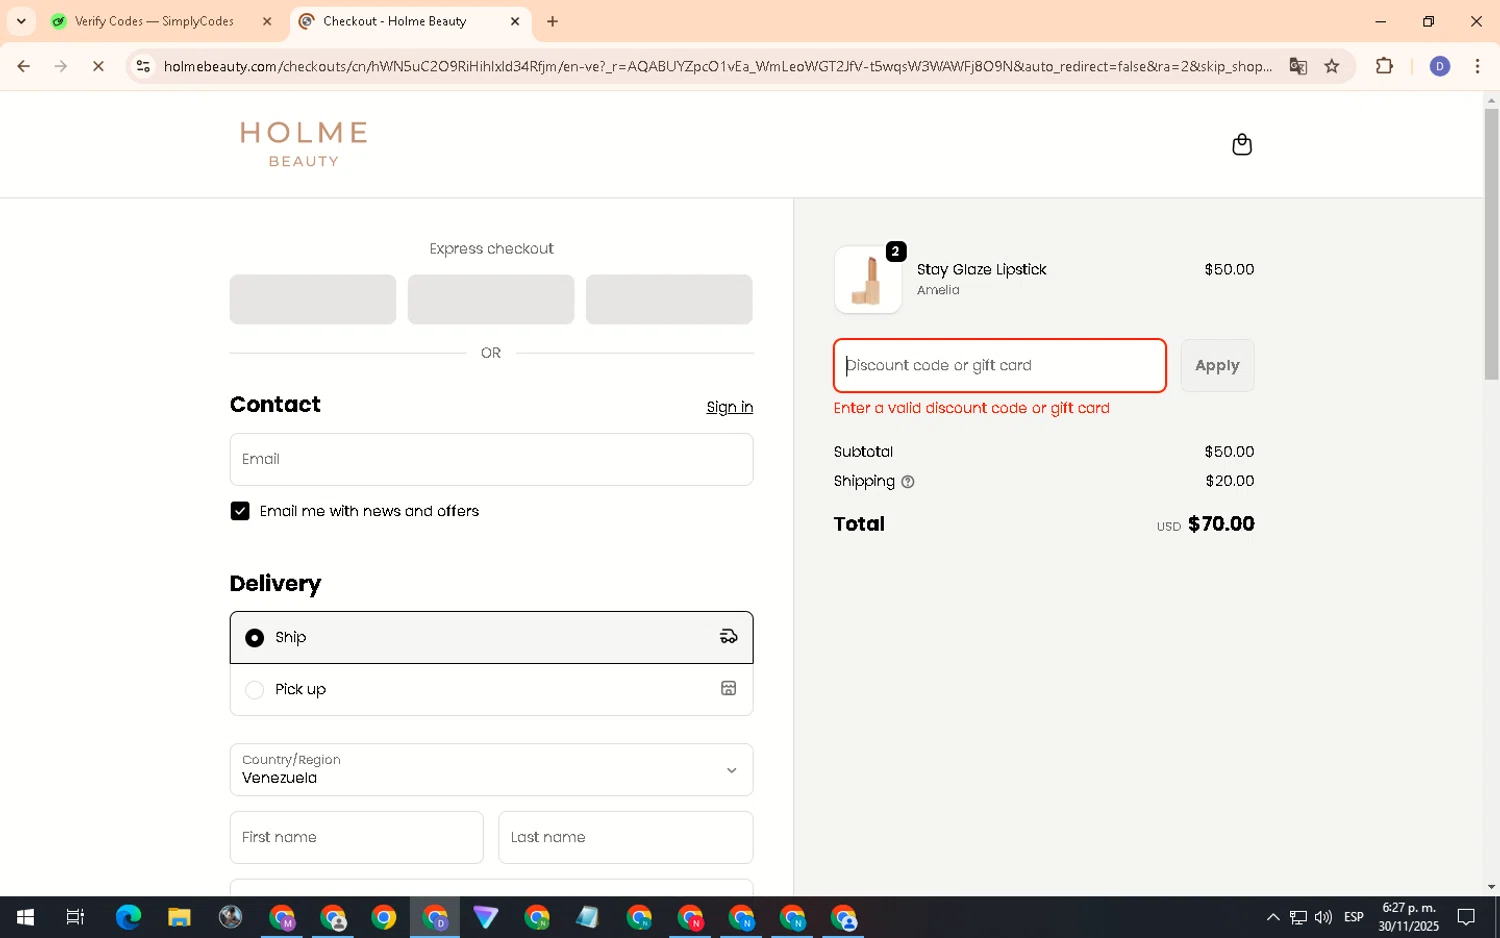Stop page loading with the X button
This screenshot has width=1500, height=938.
tap(98, 66)
